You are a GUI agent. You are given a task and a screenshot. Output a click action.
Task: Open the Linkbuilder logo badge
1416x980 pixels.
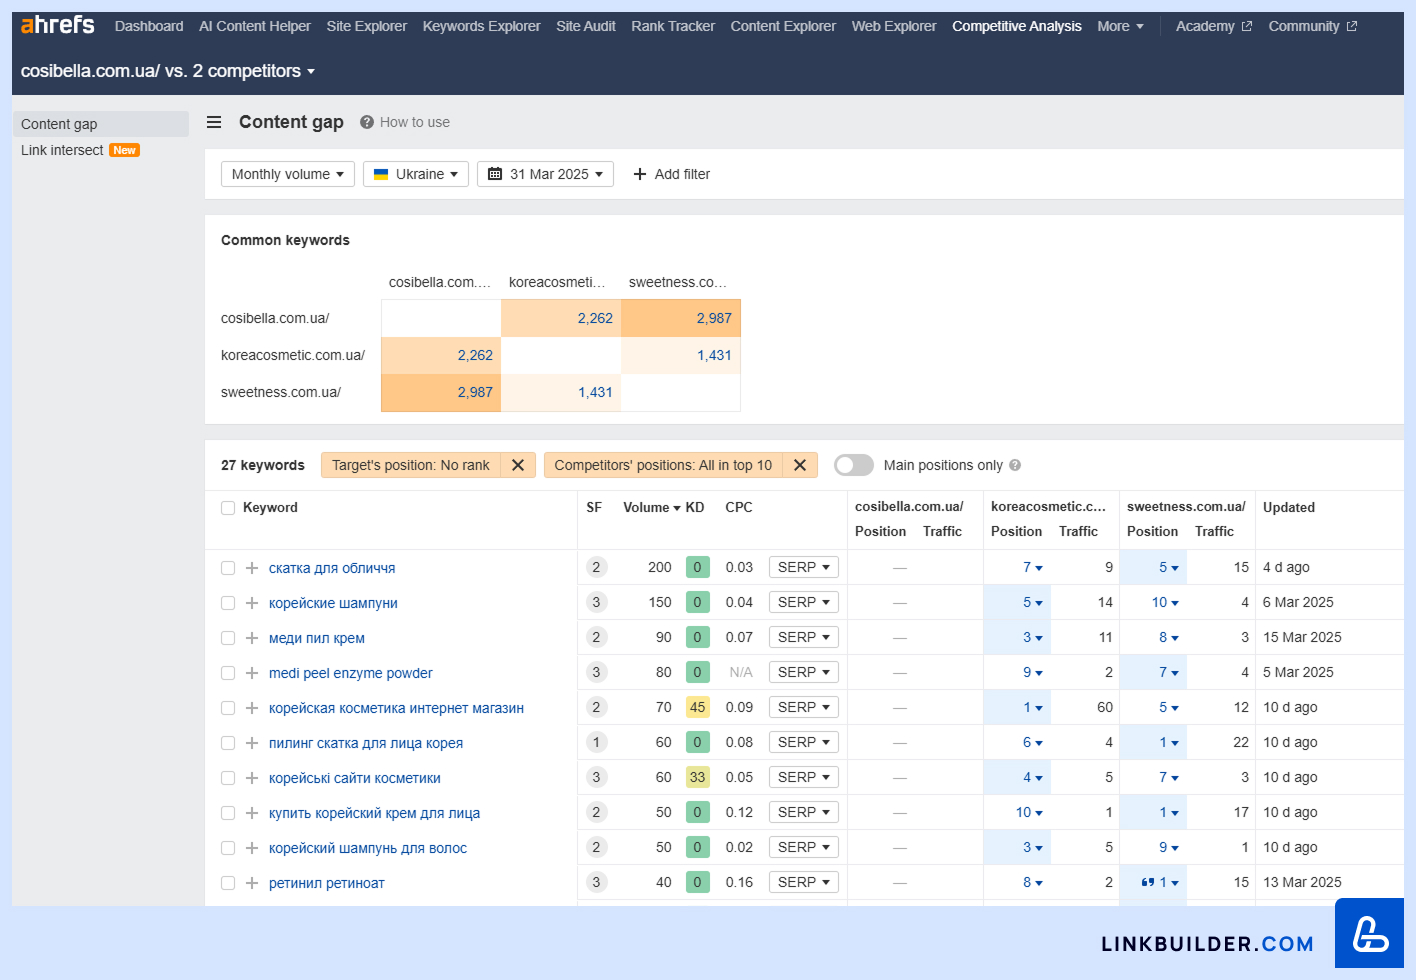1369,933
